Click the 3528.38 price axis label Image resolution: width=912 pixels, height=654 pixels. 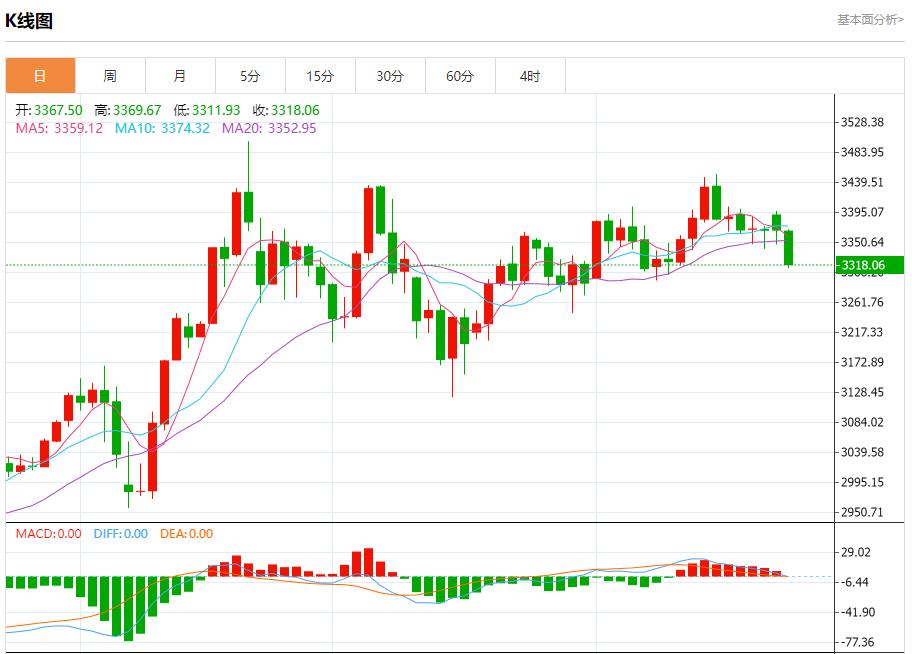[x=862, y=123]
